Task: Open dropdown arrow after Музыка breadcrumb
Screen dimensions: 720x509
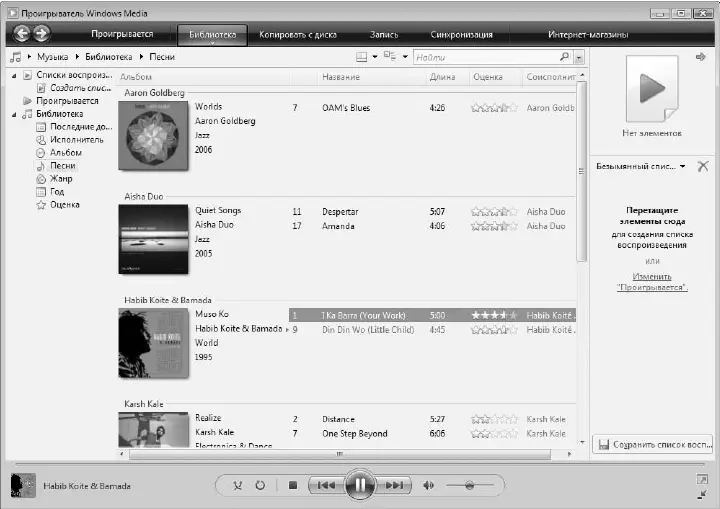Action: (x=77, y=57)
